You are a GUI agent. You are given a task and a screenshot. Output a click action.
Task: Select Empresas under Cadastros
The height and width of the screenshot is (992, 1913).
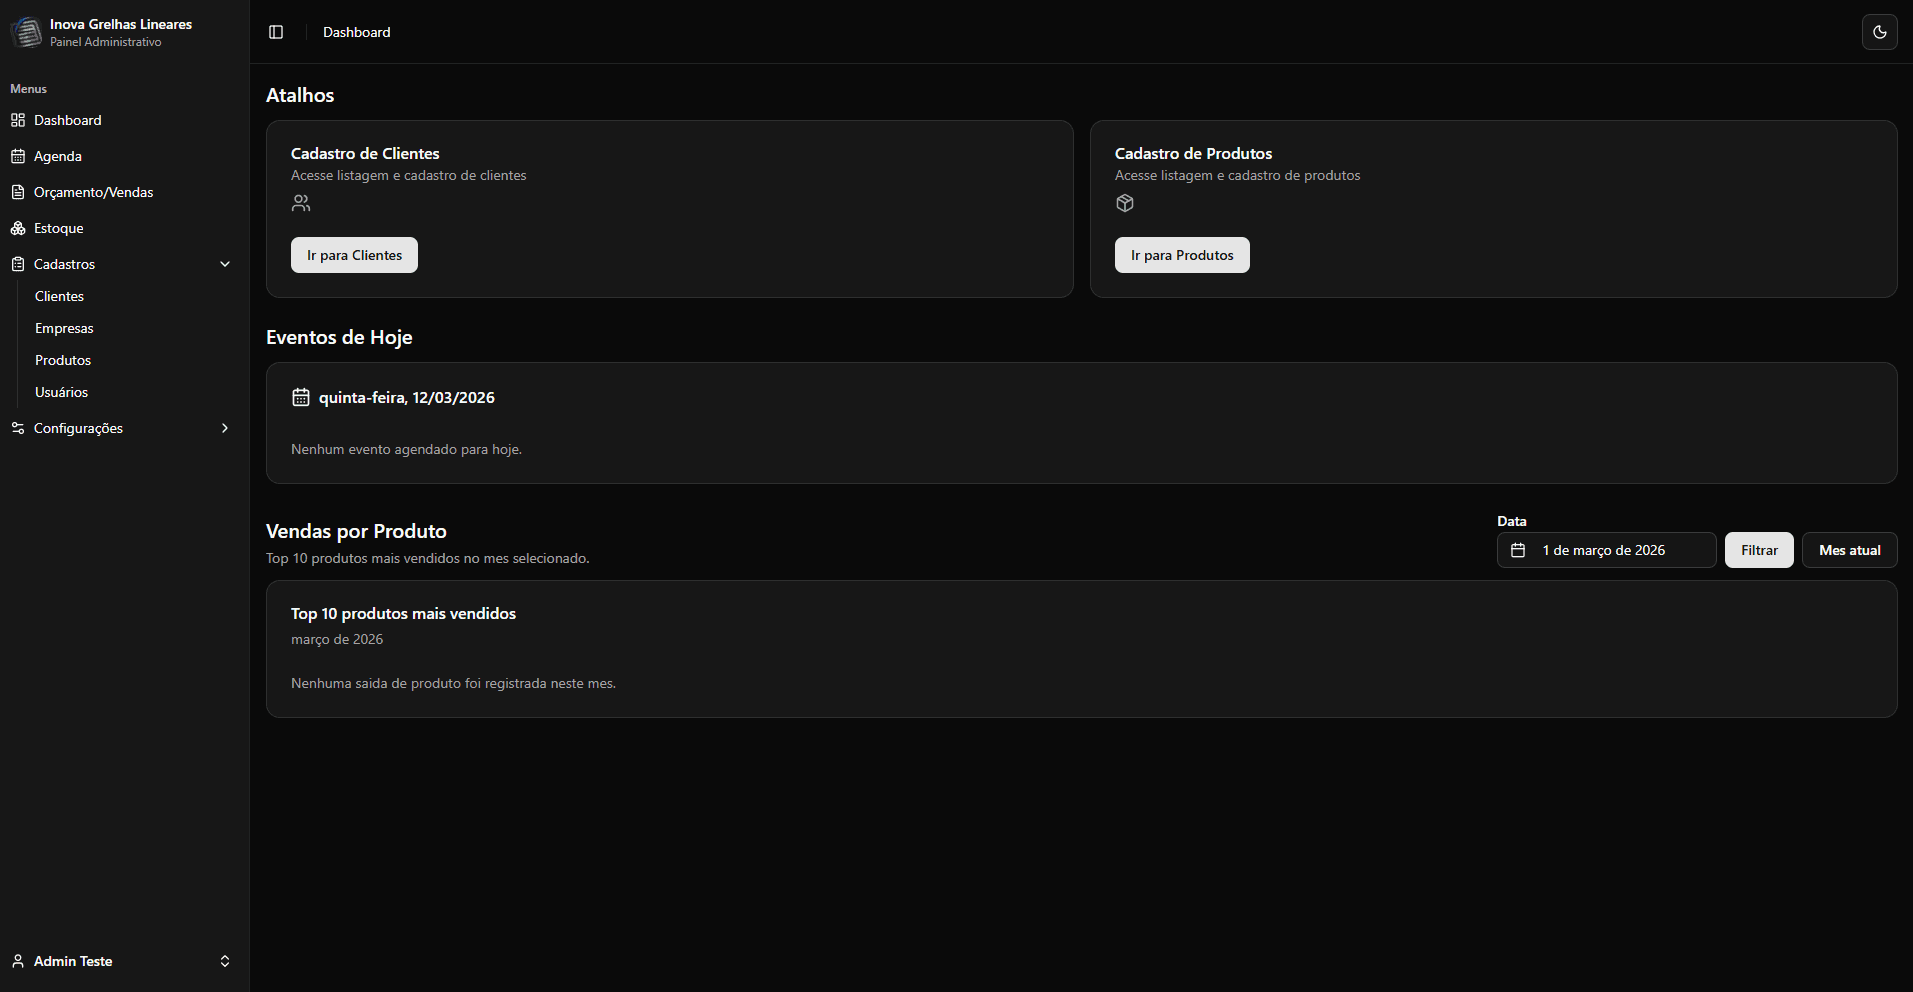(64, 328)
